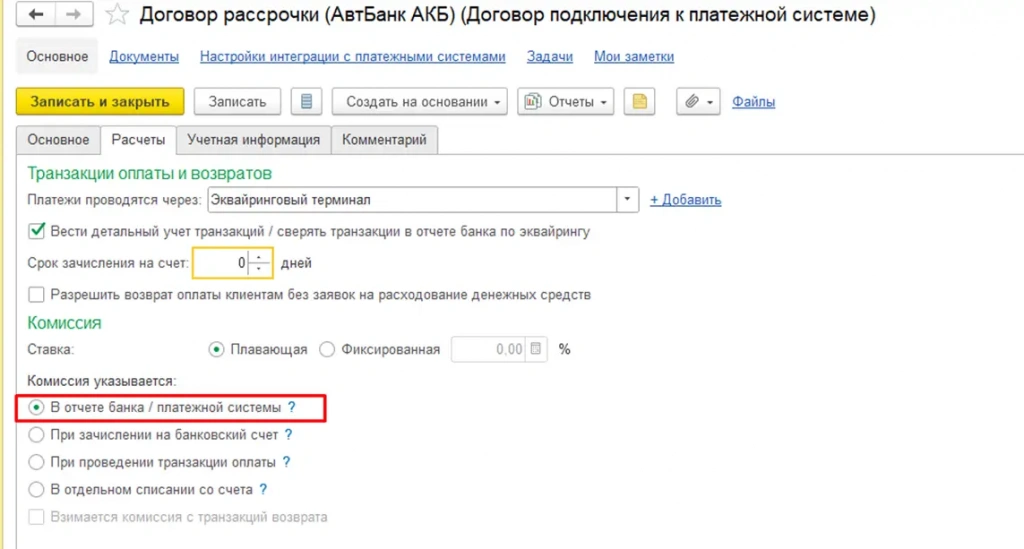This screenshot has height=549, width=1024.
Task: Open Настройки интеграции с платежными системами
Action: (x=353, y=57)
